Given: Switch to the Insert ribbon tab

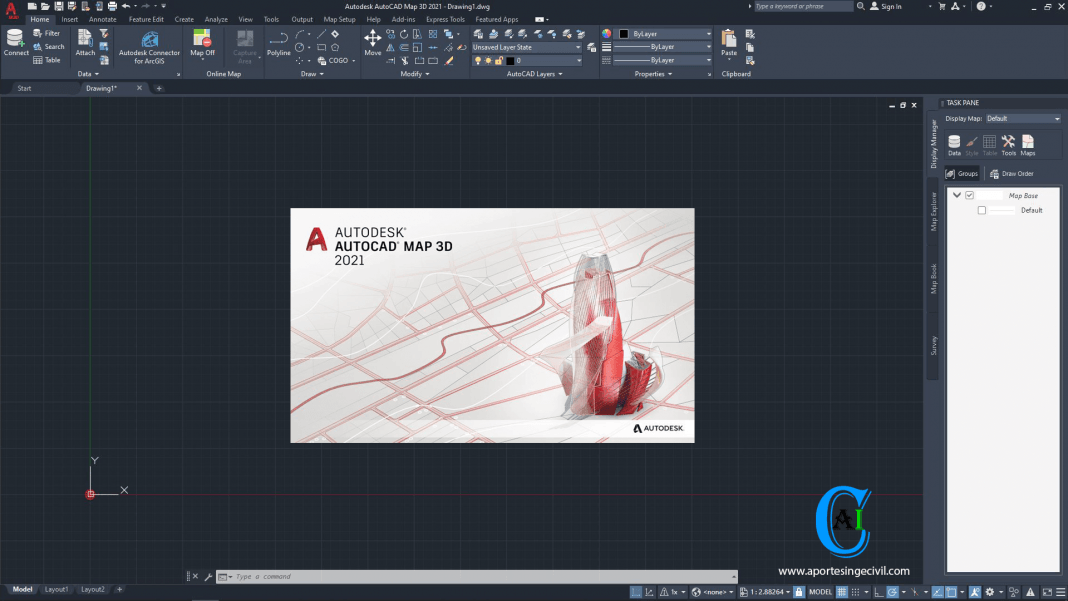Looking at the screenshot, I should click(x=69, y=18).
